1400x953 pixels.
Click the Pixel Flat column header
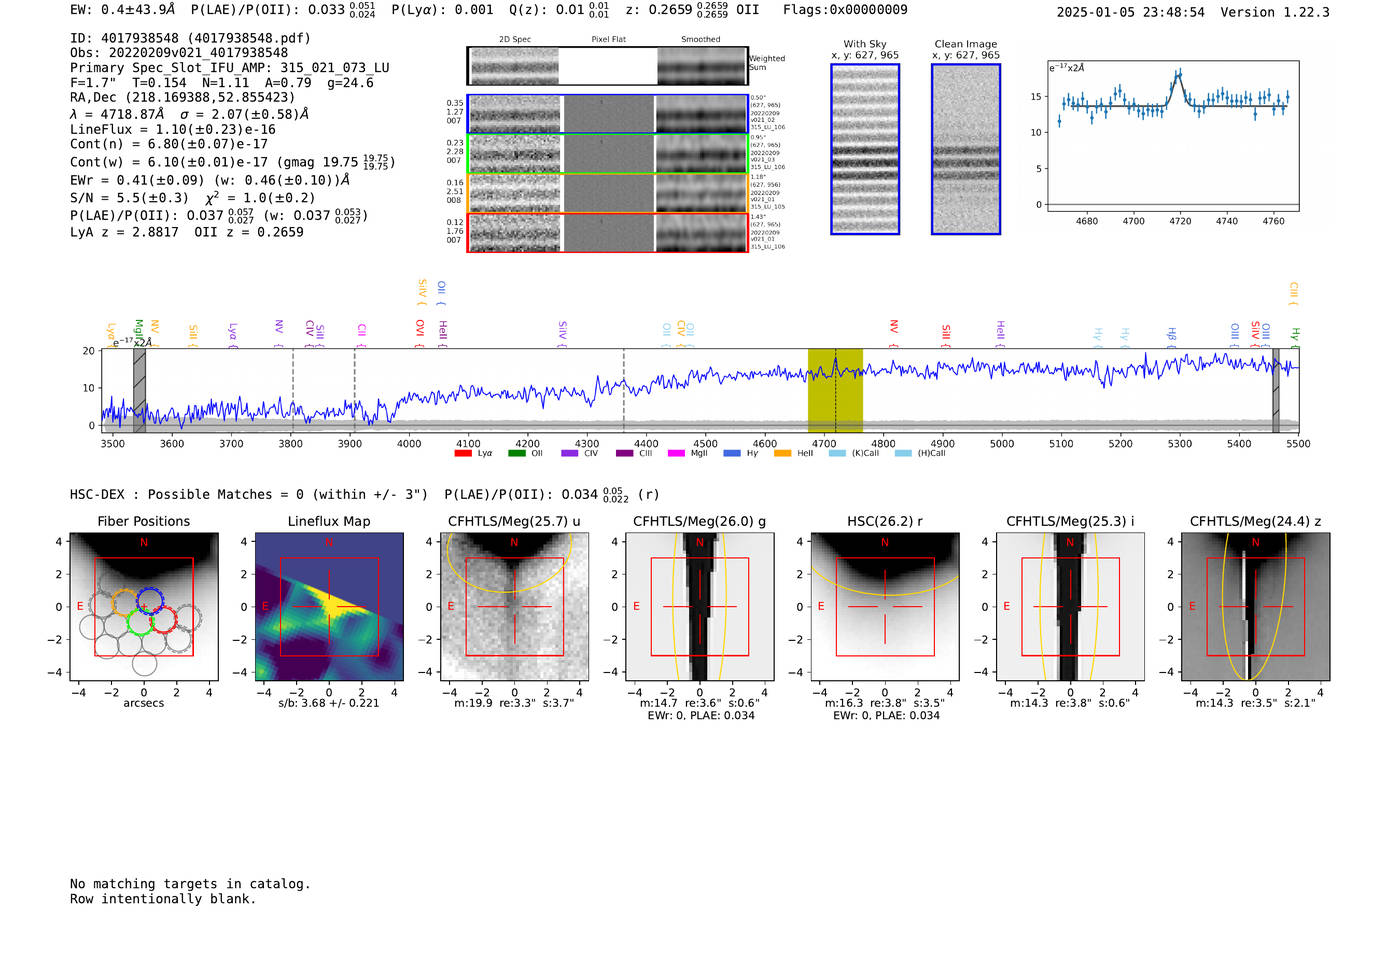[608, 40]
